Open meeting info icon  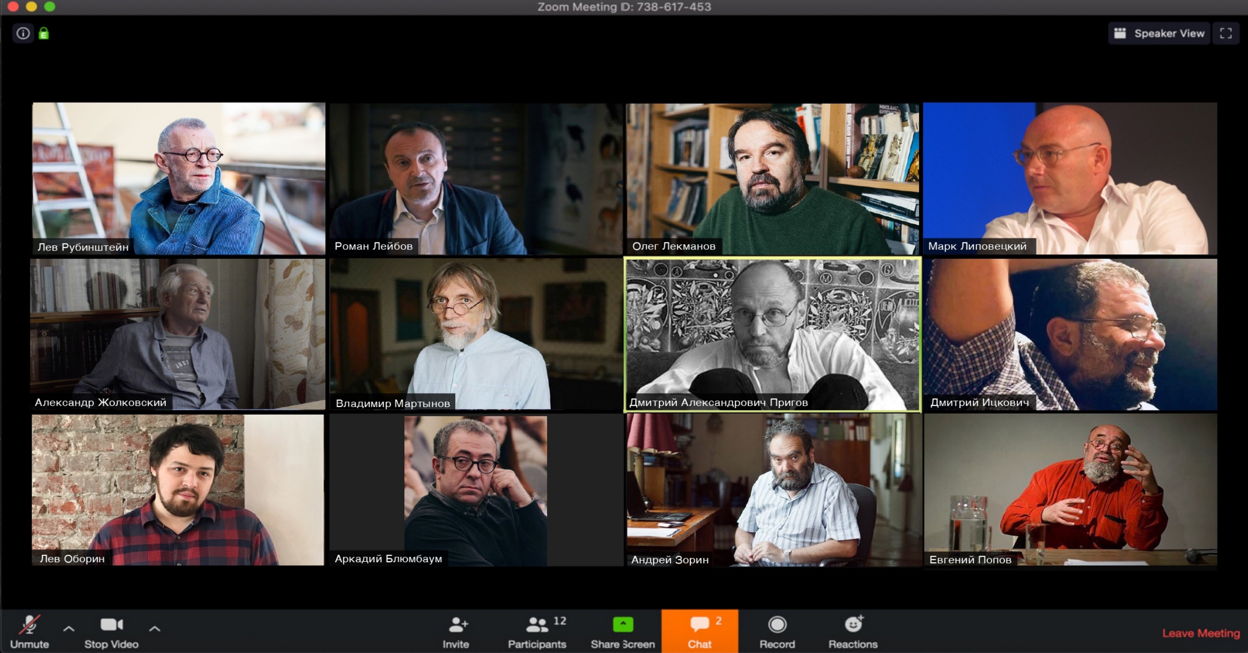23,33
